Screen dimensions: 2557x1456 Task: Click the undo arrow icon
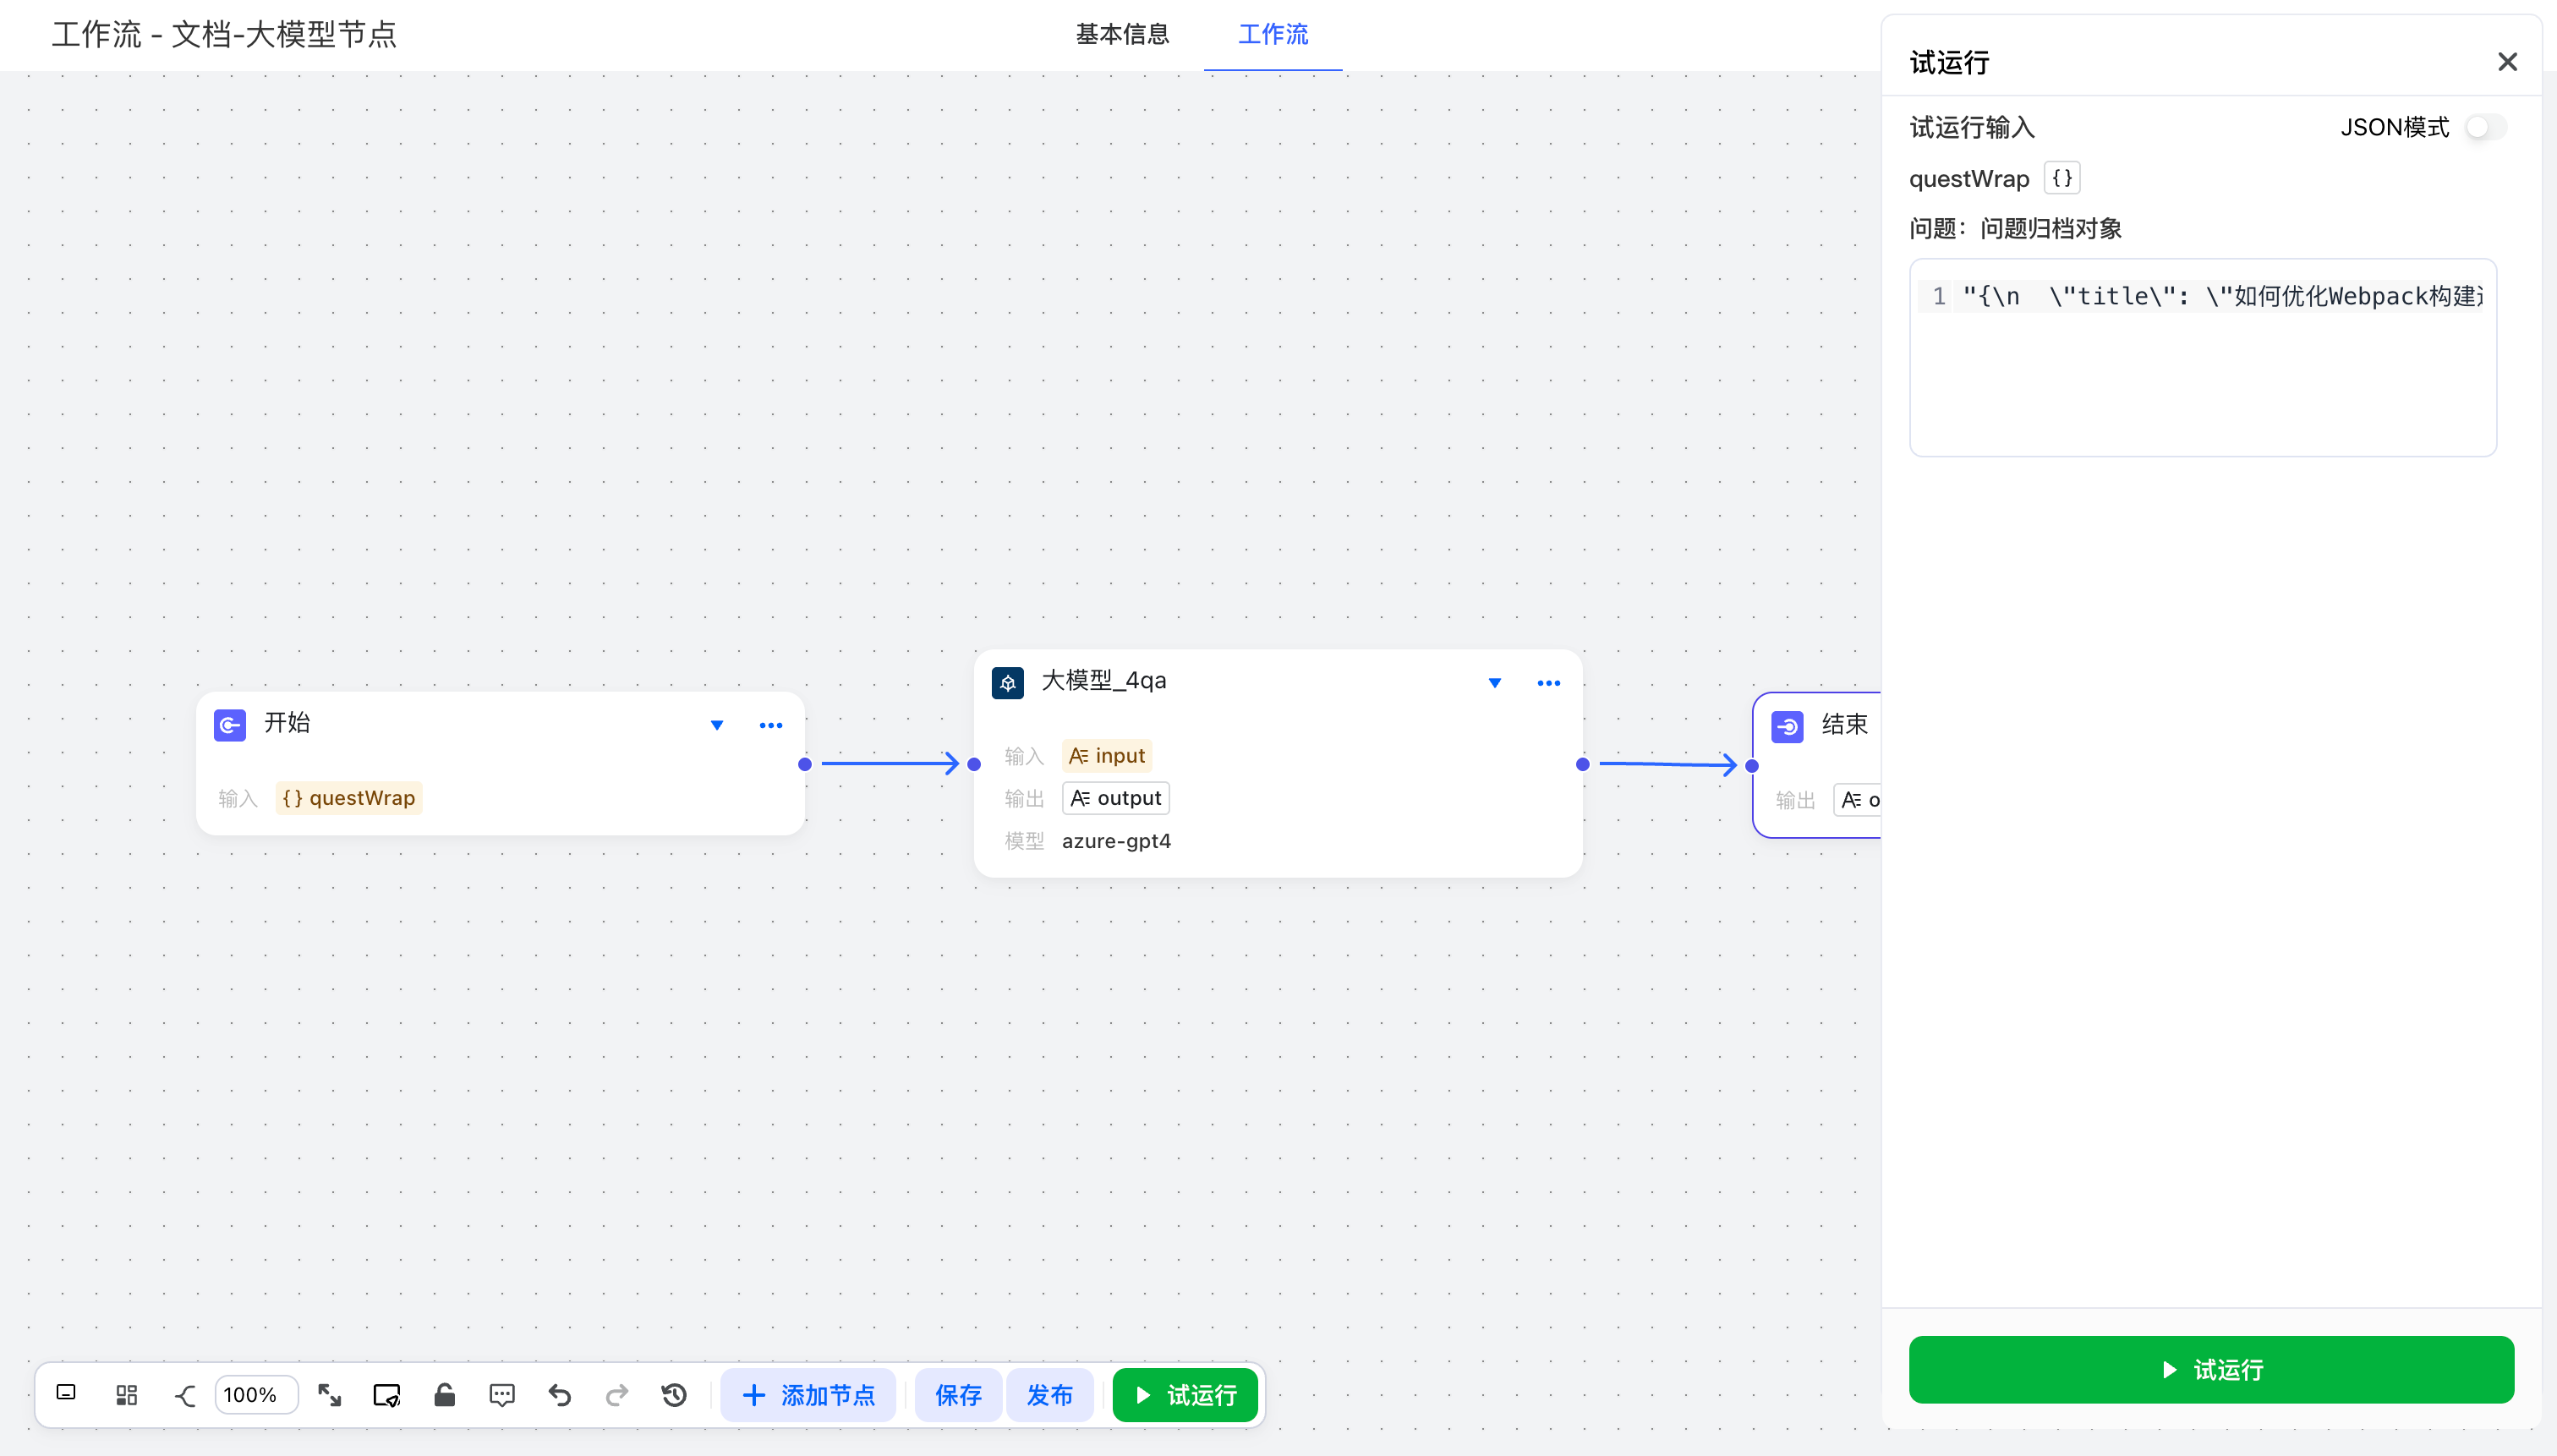[x=559, y=1395]
